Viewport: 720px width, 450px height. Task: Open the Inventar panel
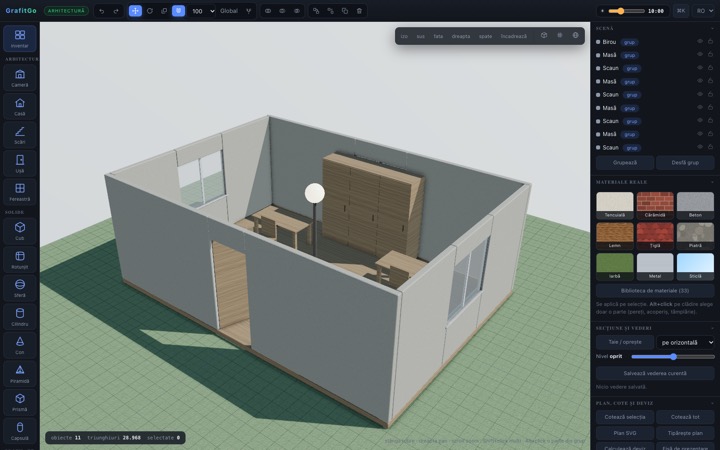[20, 39]
